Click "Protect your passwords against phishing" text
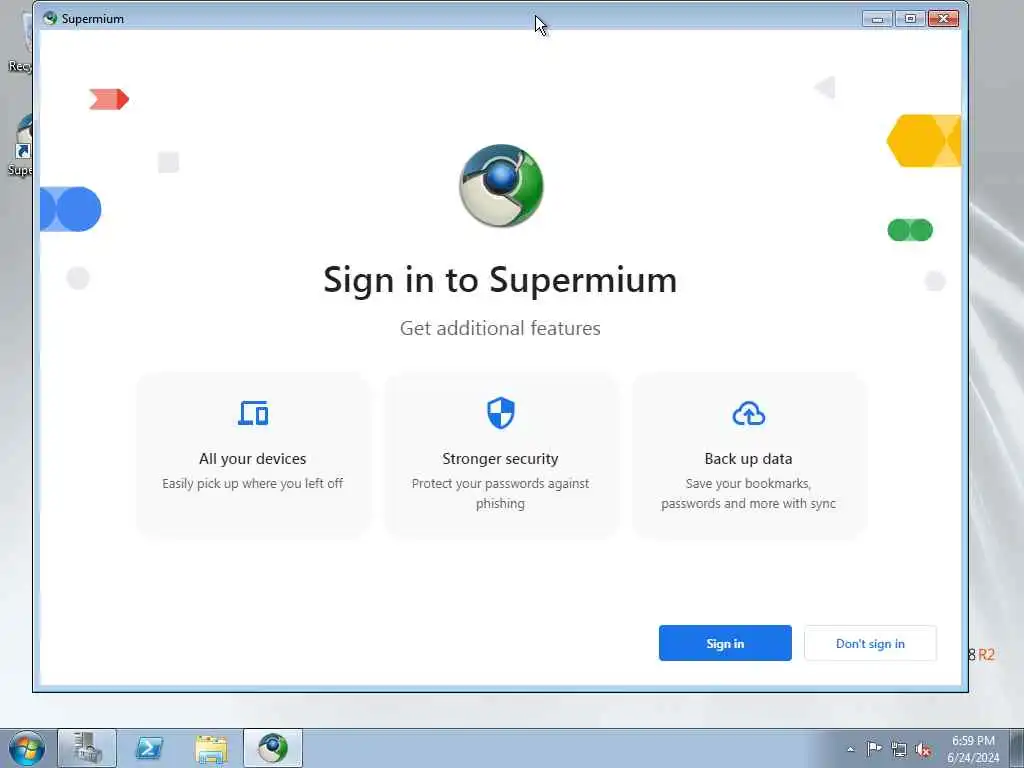Viewport: 1024px width, 768px height. 500,493
